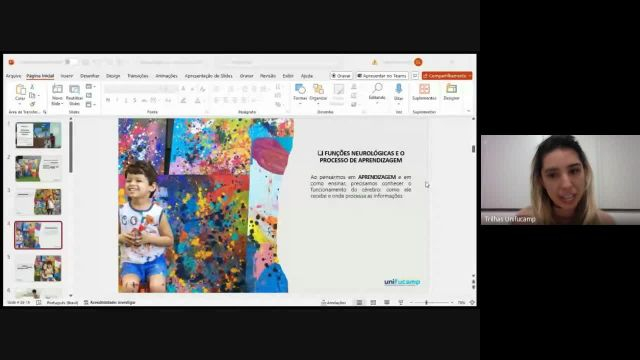Screen dimensions: 640x360
Task: Switch to the Inserir tab
Action: [x=67, y=76]
